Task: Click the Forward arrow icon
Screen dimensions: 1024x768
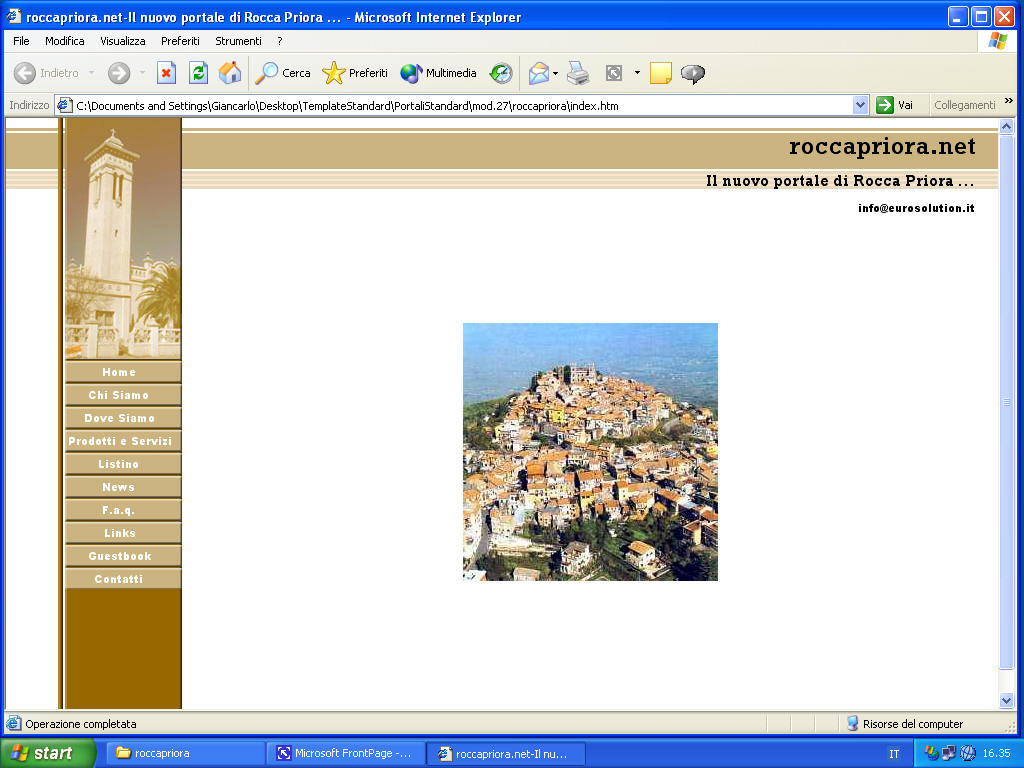Action: (x=119, y=73)
